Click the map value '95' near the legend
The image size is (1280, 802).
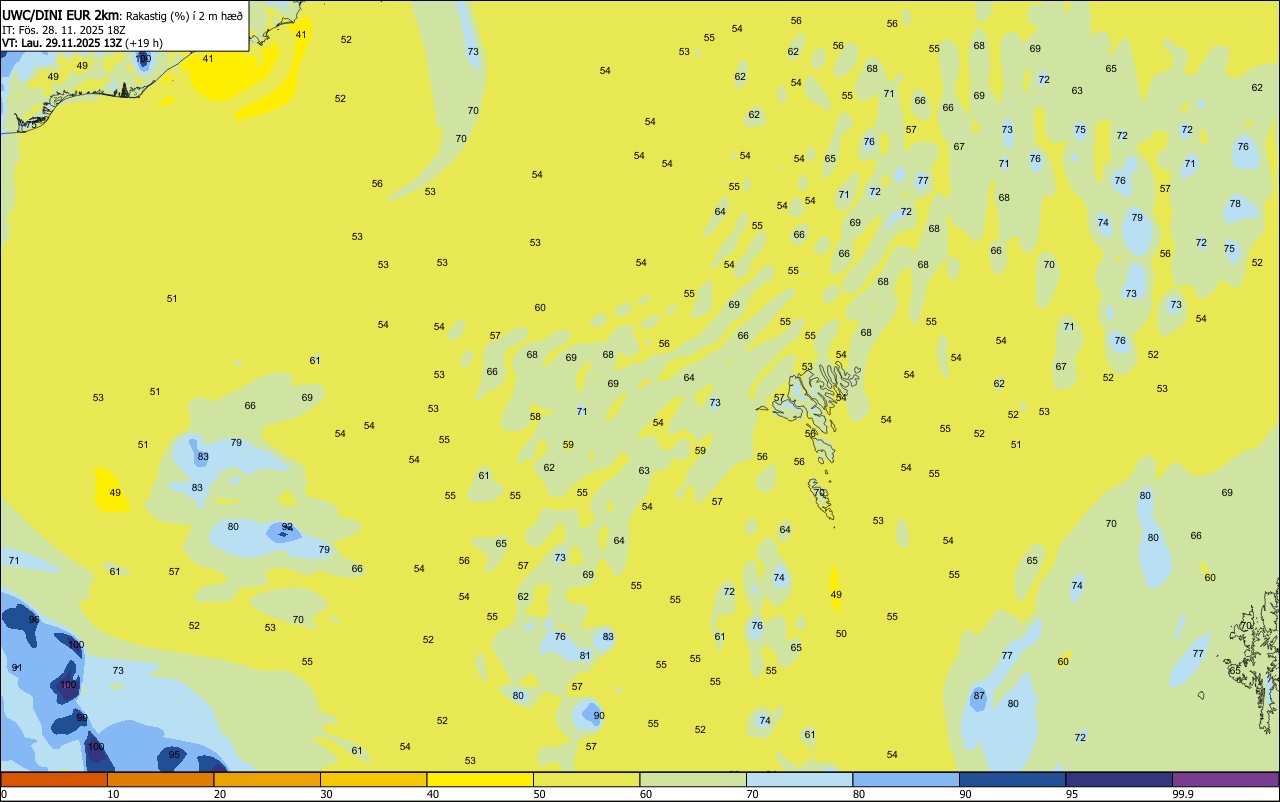(174, 755)
